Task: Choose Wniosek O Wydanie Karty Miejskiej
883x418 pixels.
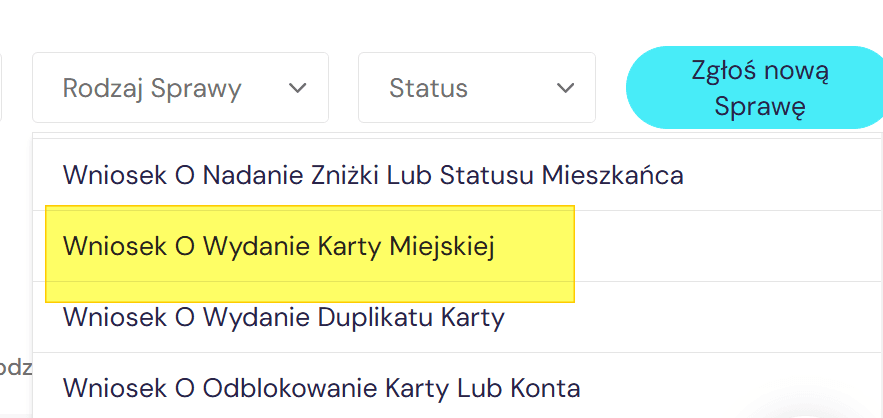Action: coord(279,246)
